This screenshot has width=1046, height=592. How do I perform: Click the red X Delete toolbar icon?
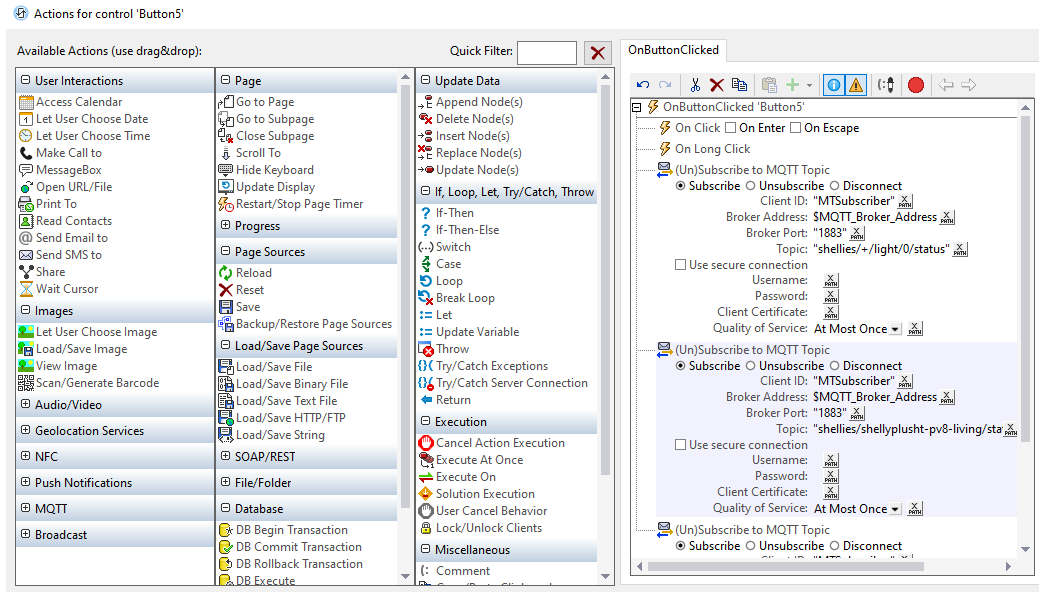pyautogui.click(x=717, y=85)
